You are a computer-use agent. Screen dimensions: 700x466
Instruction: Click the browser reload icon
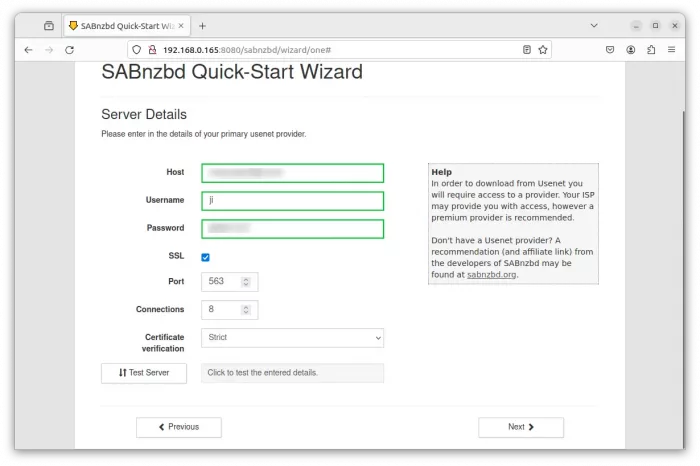[69, 49]
